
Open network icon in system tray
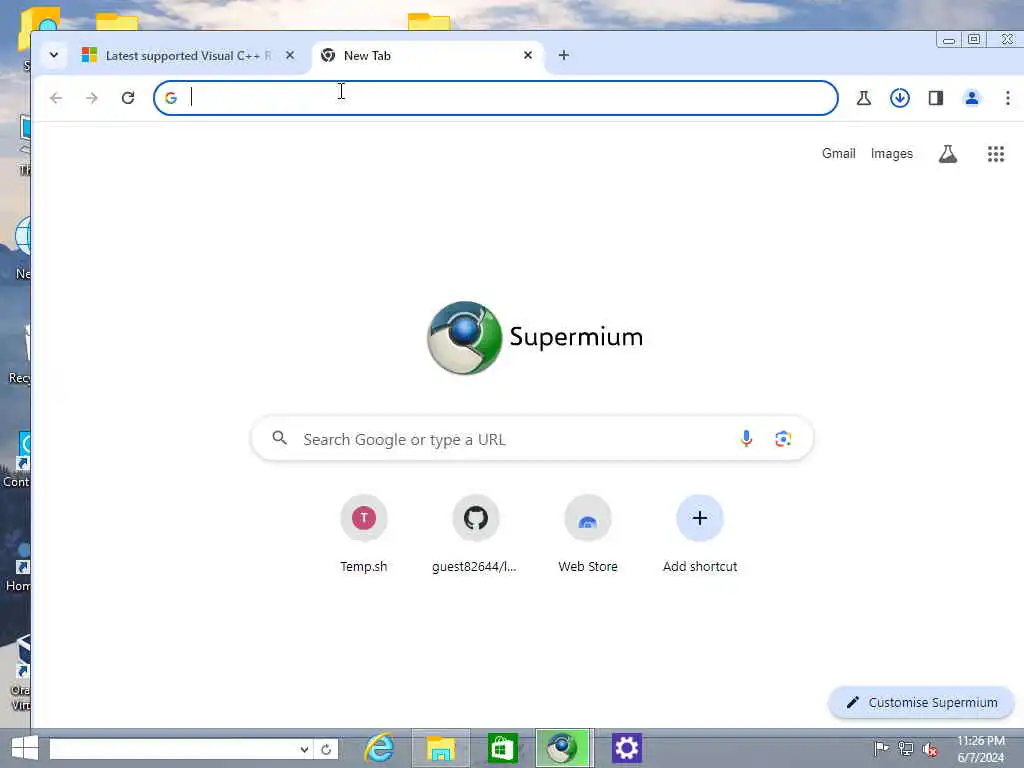(906, 749)
